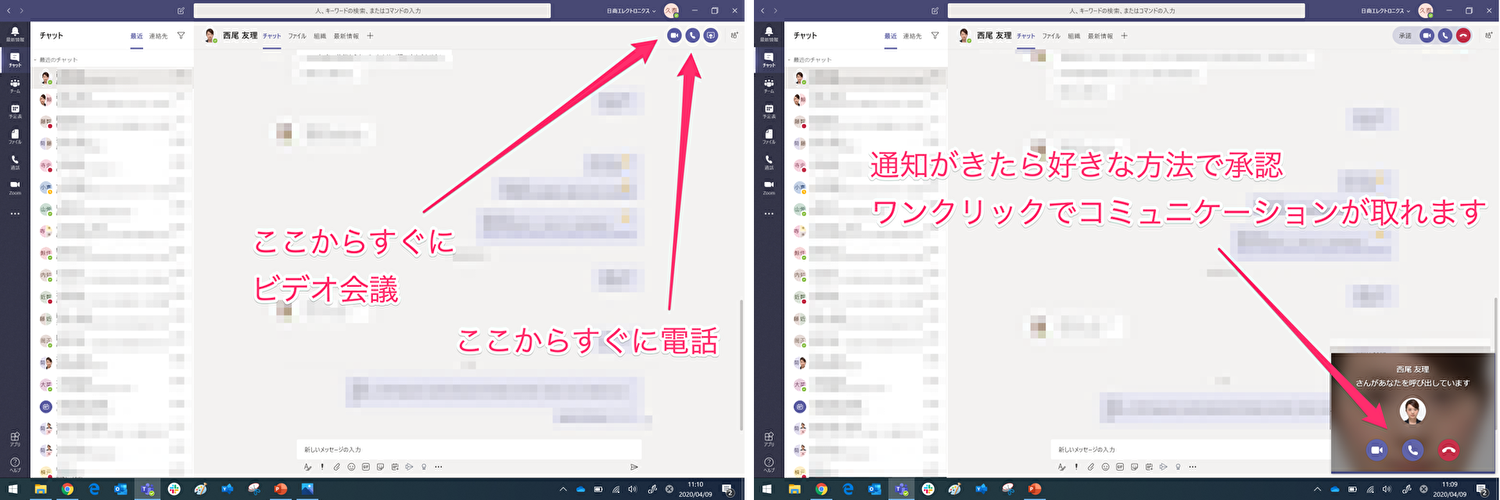Accept call with video in right window popup
The height and width of the screenshot is (500, 1500).
pyautogui.click(x=1377, y=450)
